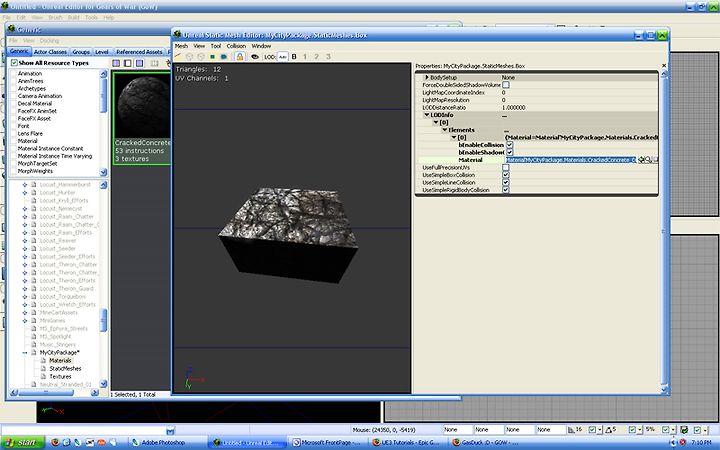Screen dimensions: 720x450
Task: Click the LODDistanceRatio value 1.000000
Action: [514, 107]
